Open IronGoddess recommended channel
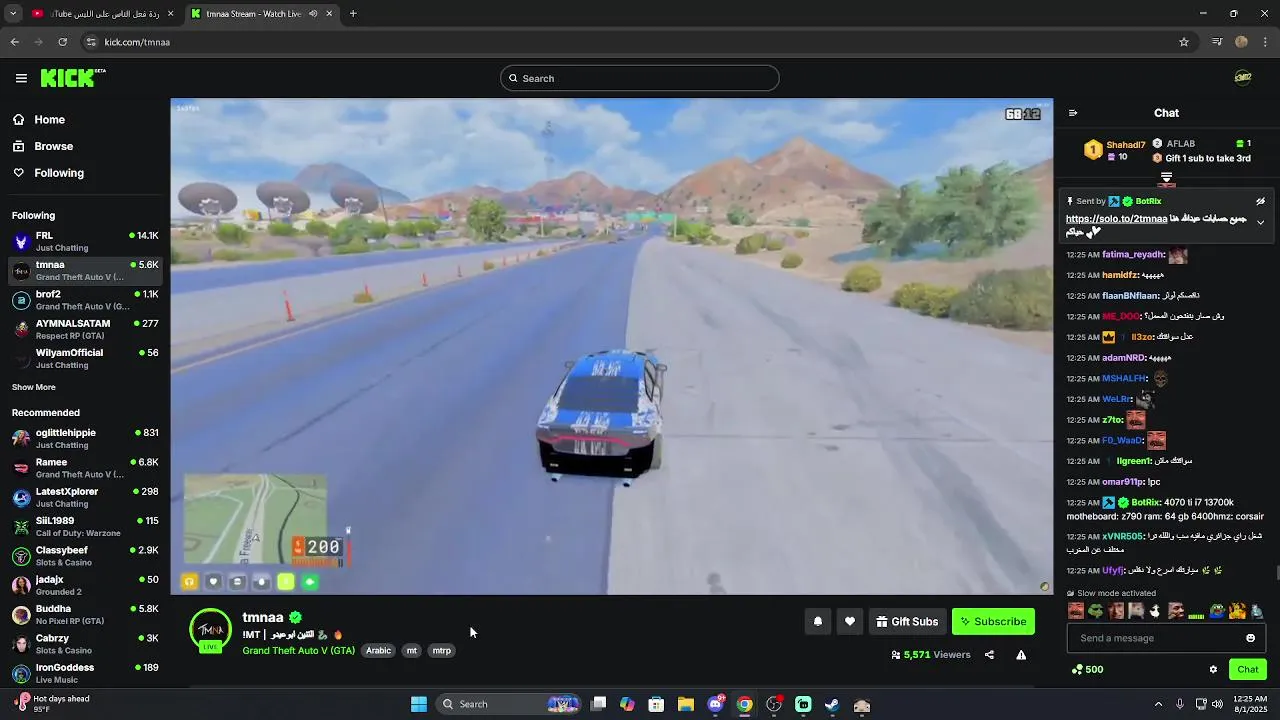1280x720 pixels. [85, 673]
